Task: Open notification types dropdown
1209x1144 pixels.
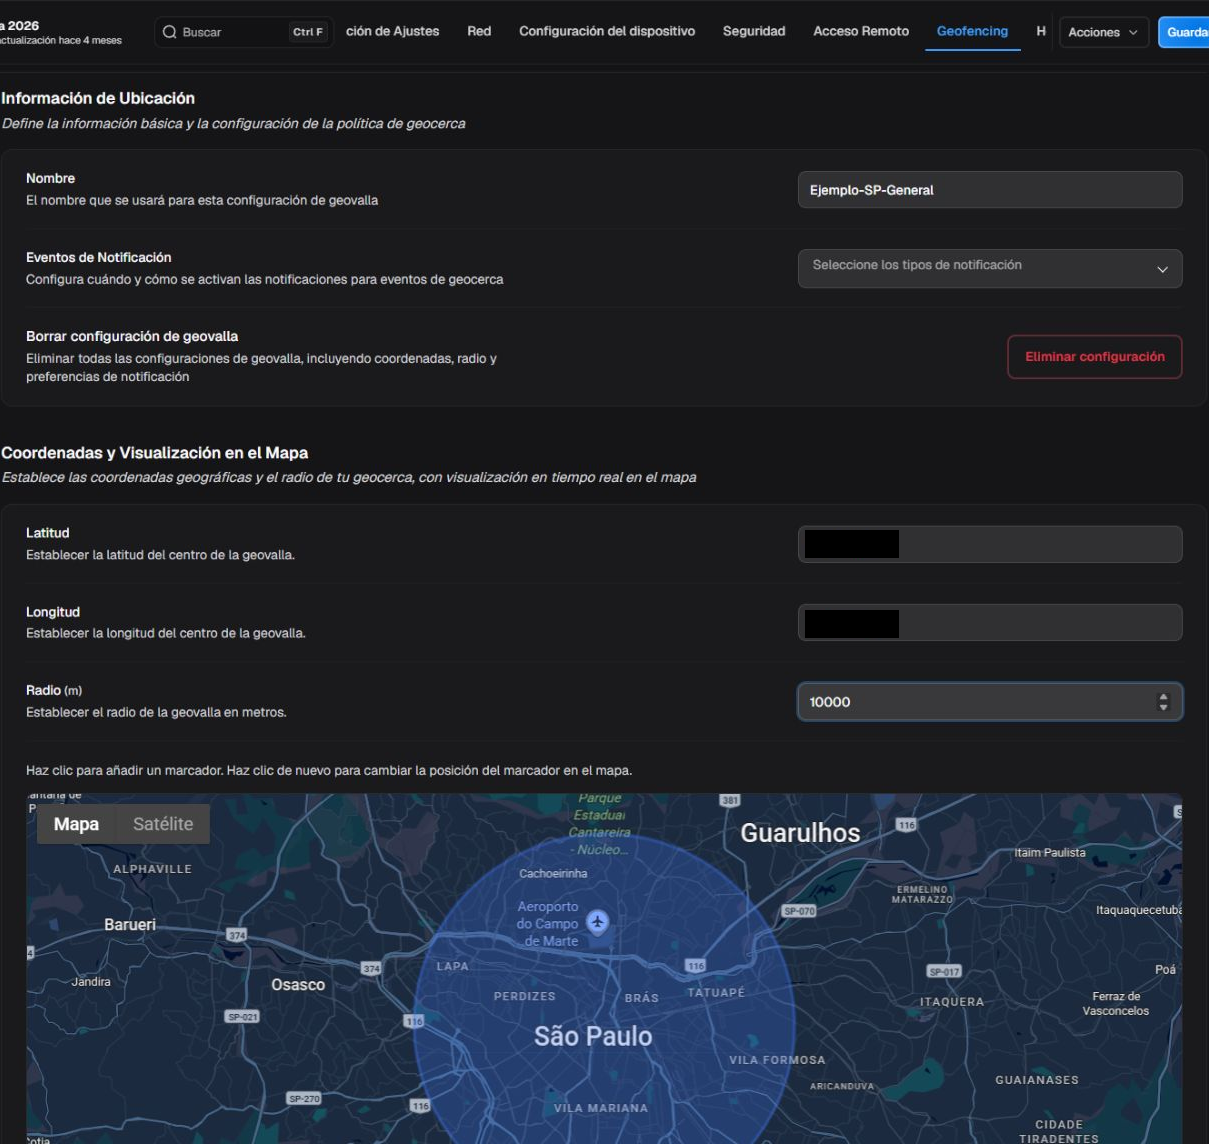Action: point(990,268)
